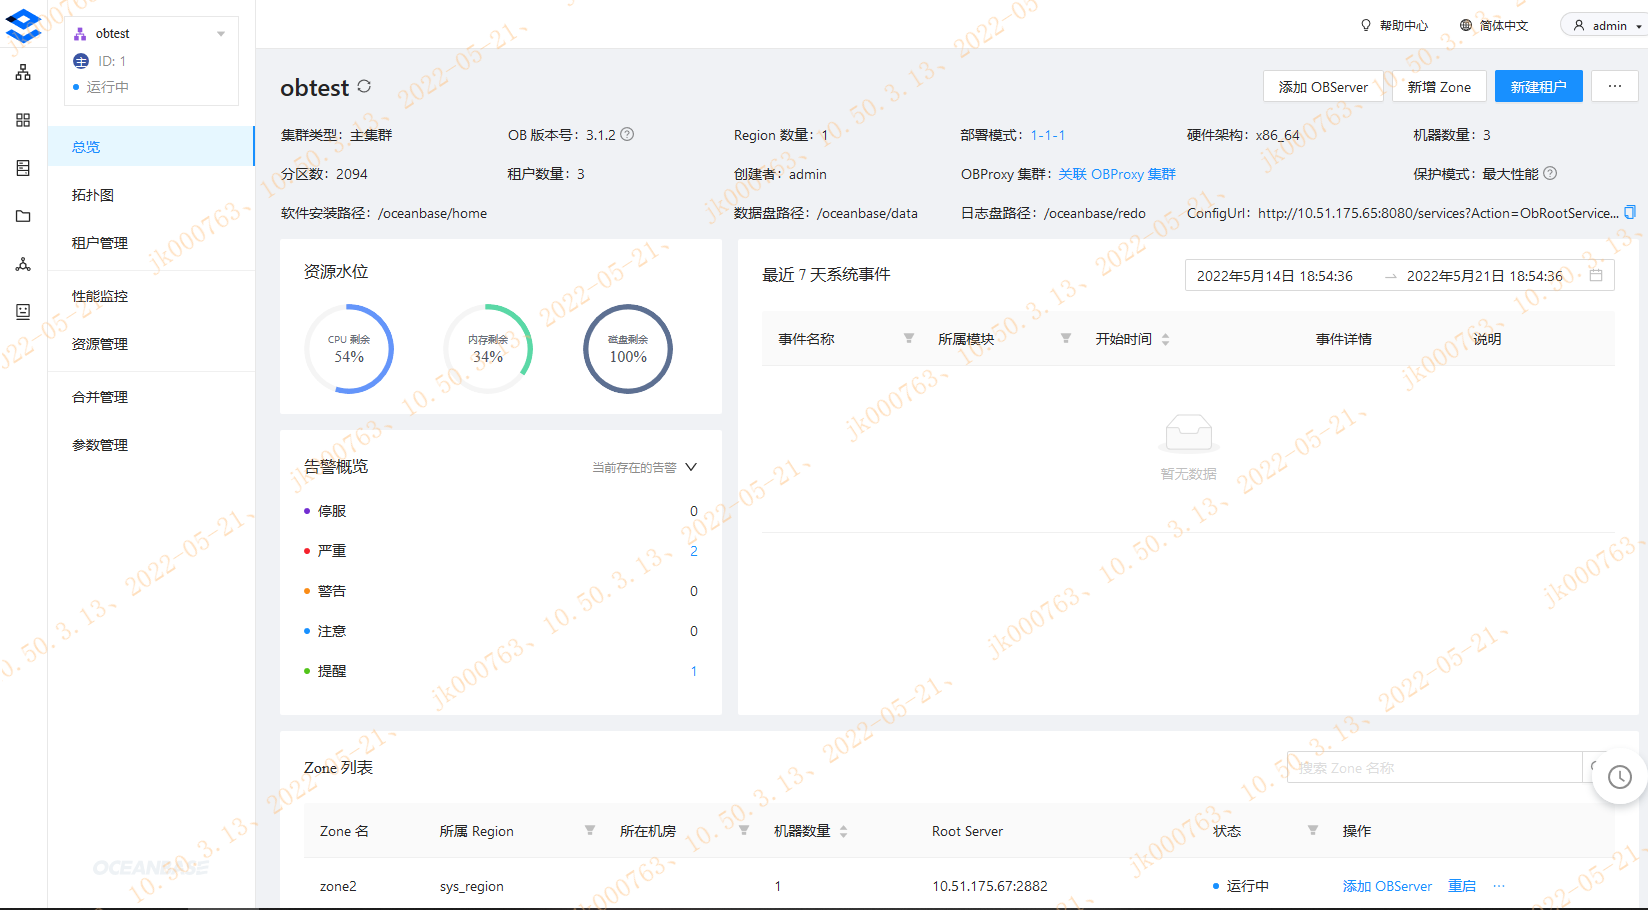Switch language via 简体中文 text
This screenshot has height=910, width=1648.
pyautogui.click(x=1504, y=26)
